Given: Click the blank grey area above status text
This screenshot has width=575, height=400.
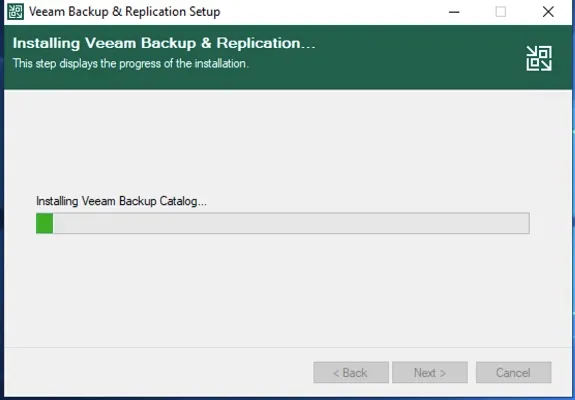Looking at the screenshot, I should pyautogui.click(x=286, y=139).
